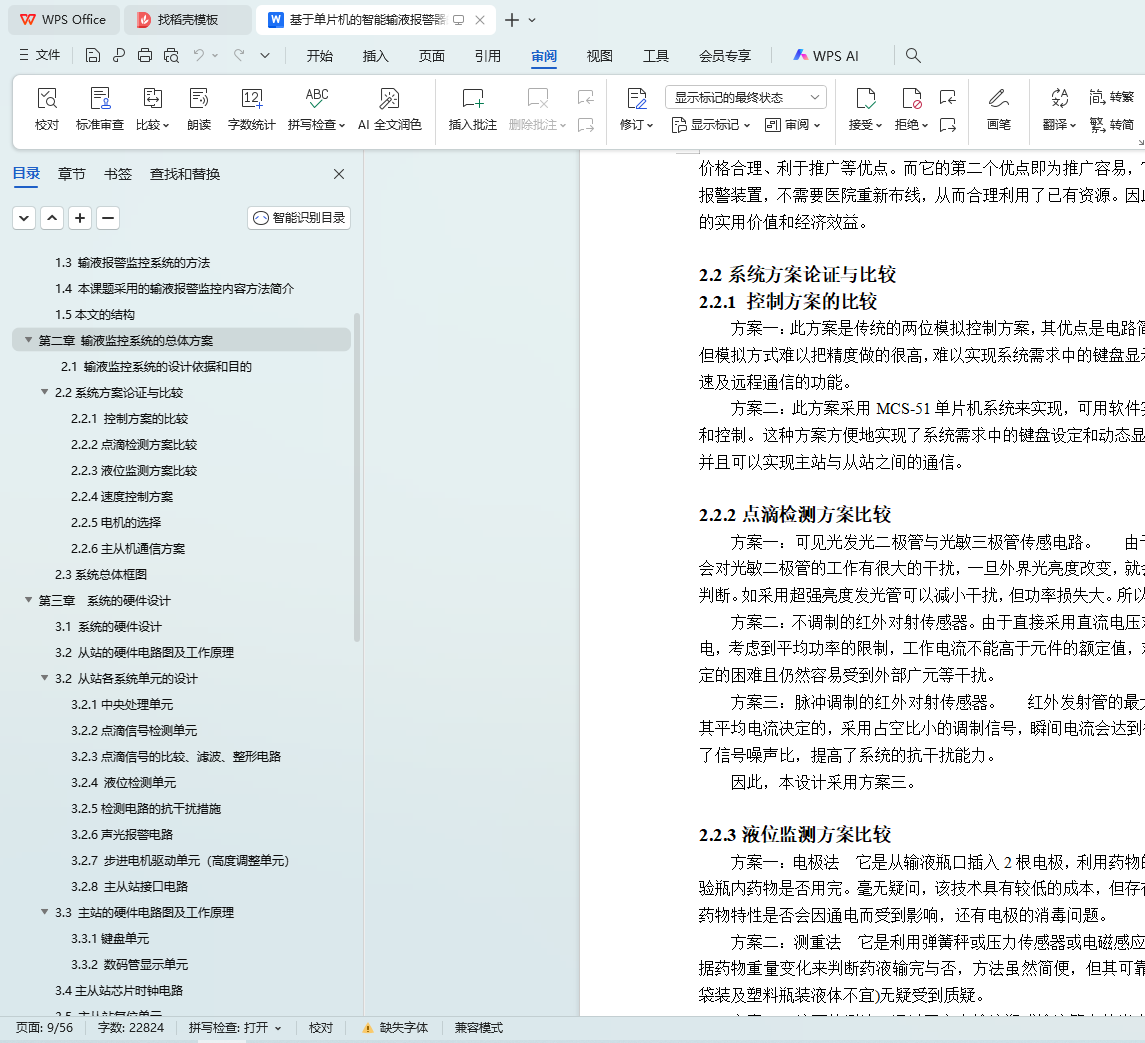Launch 标准审查 standard review
The height and width of the screenshot is (1043, 1145).
[x=100, y=110]
